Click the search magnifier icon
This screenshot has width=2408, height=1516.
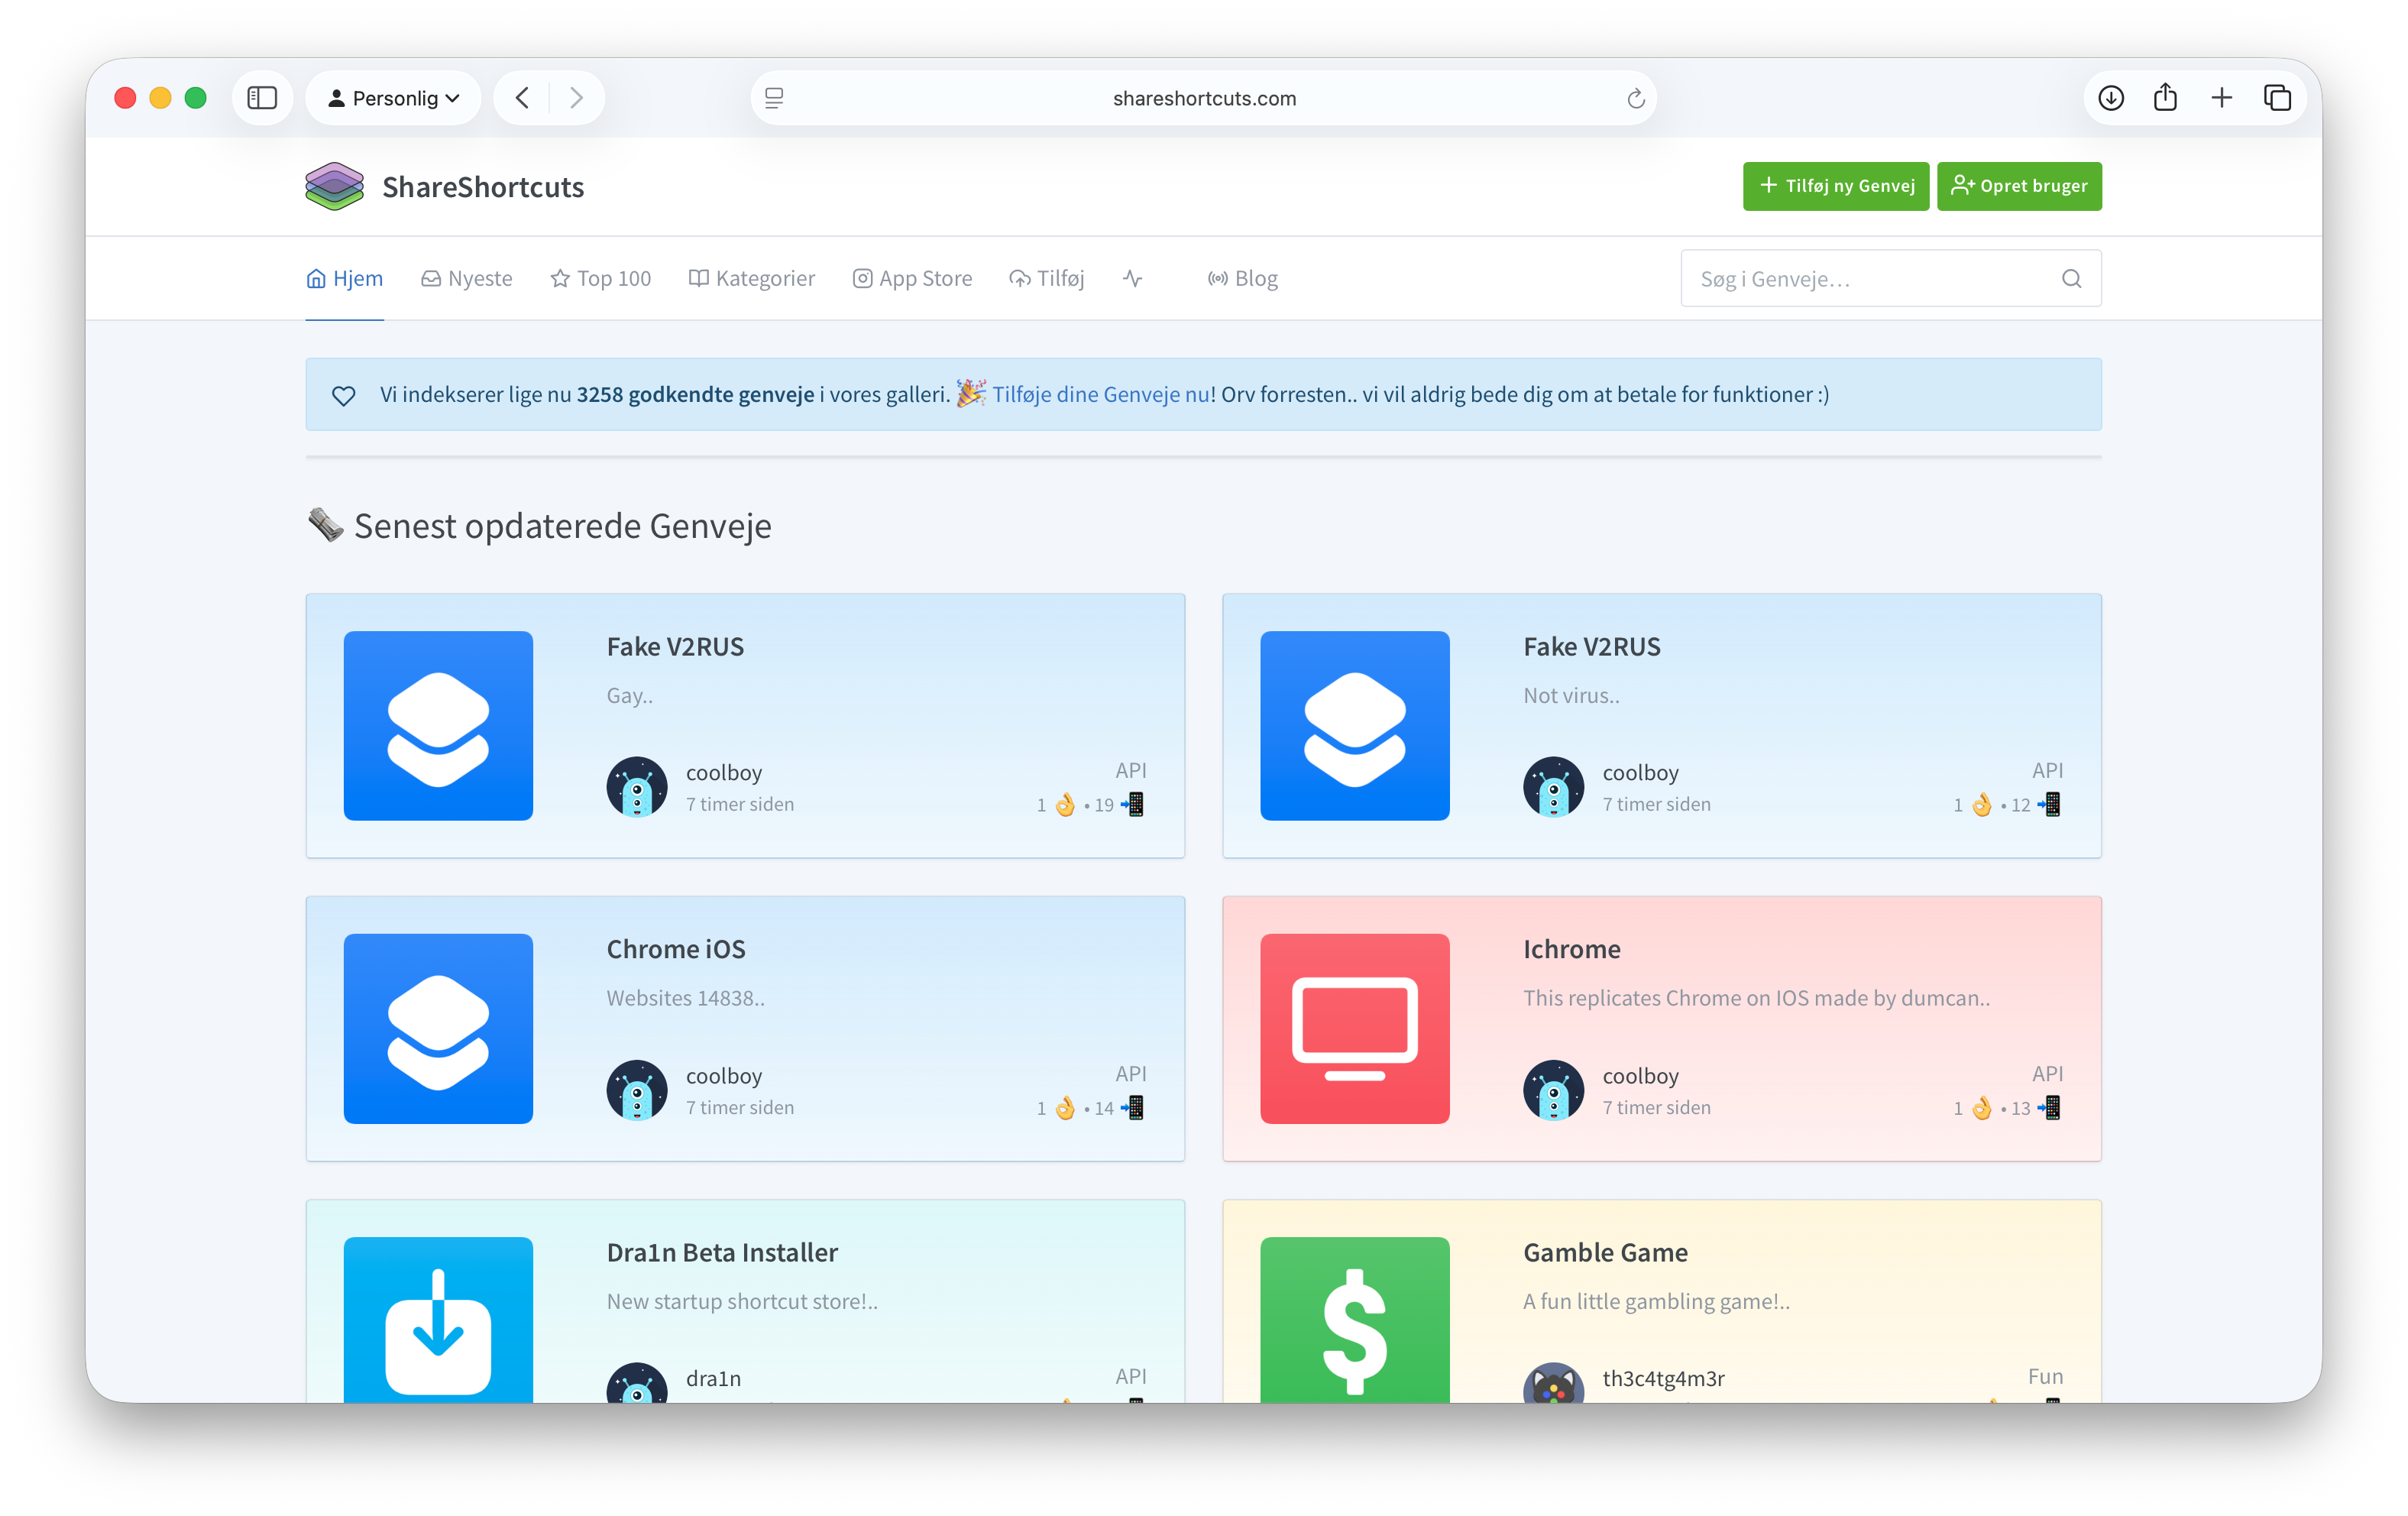pyautogui.click(x=2070, y=278)
